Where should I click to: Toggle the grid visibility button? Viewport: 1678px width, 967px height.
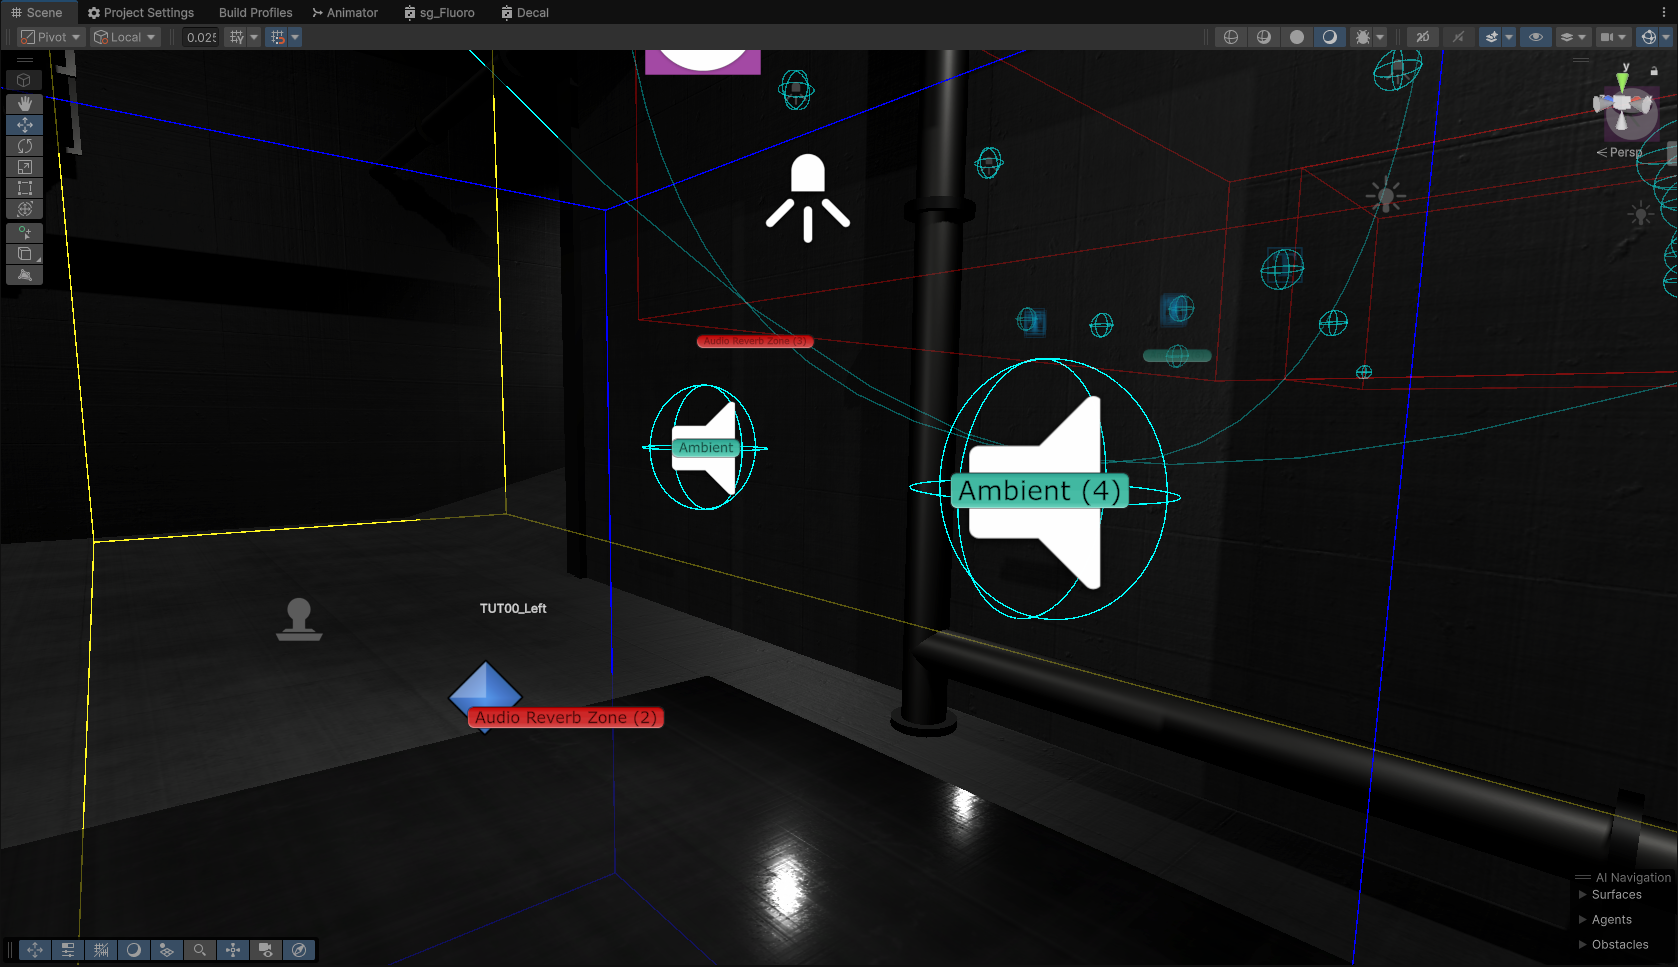click(237, 37)
